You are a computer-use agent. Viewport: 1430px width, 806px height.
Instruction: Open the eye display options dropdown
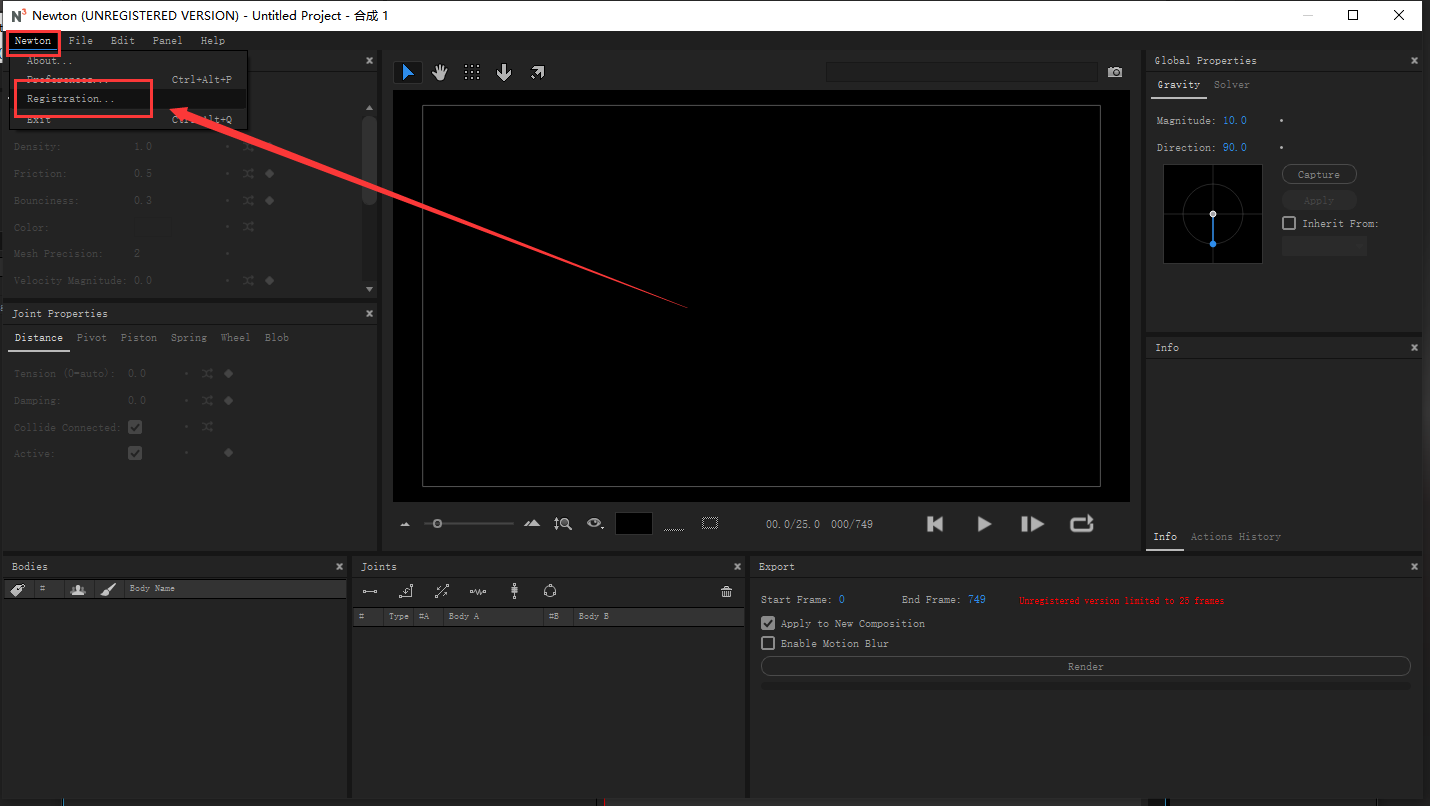[x=596, y=524]
